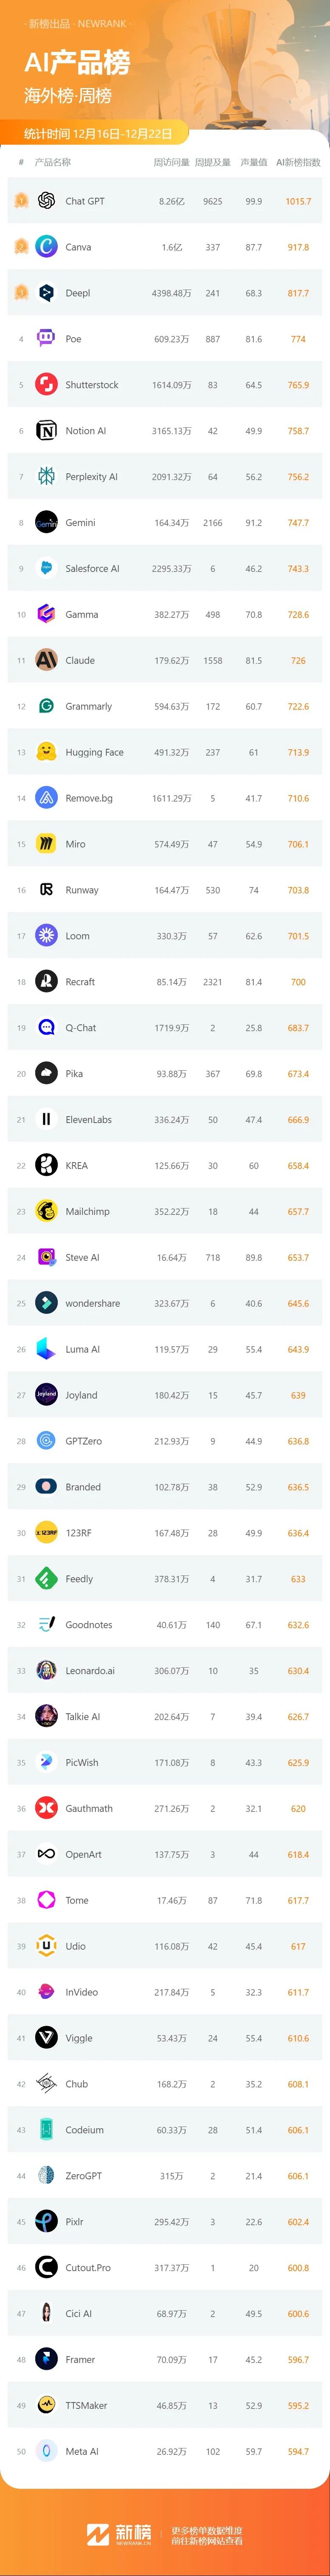Click the ElevenLabs logo icon
The width and height of the screenshot is (330, 2576).
[x=46, y=1120]
